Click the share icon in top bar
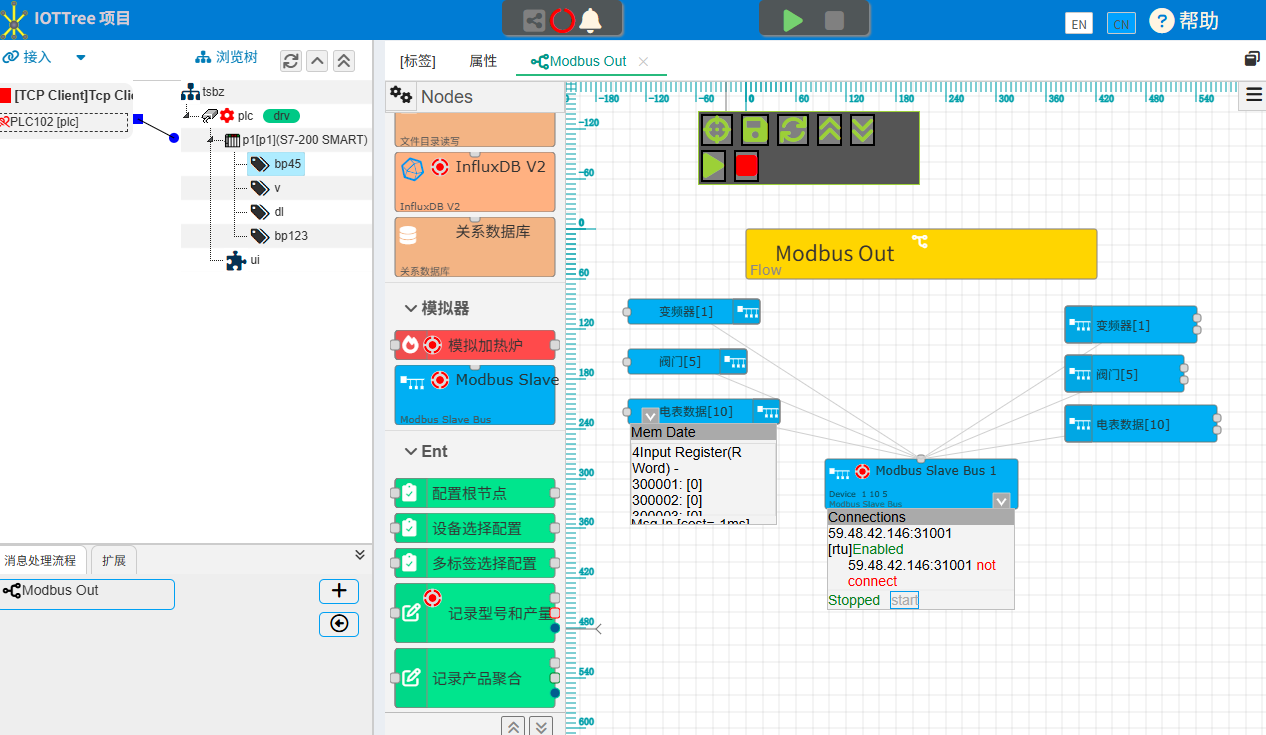 (535, 20)
